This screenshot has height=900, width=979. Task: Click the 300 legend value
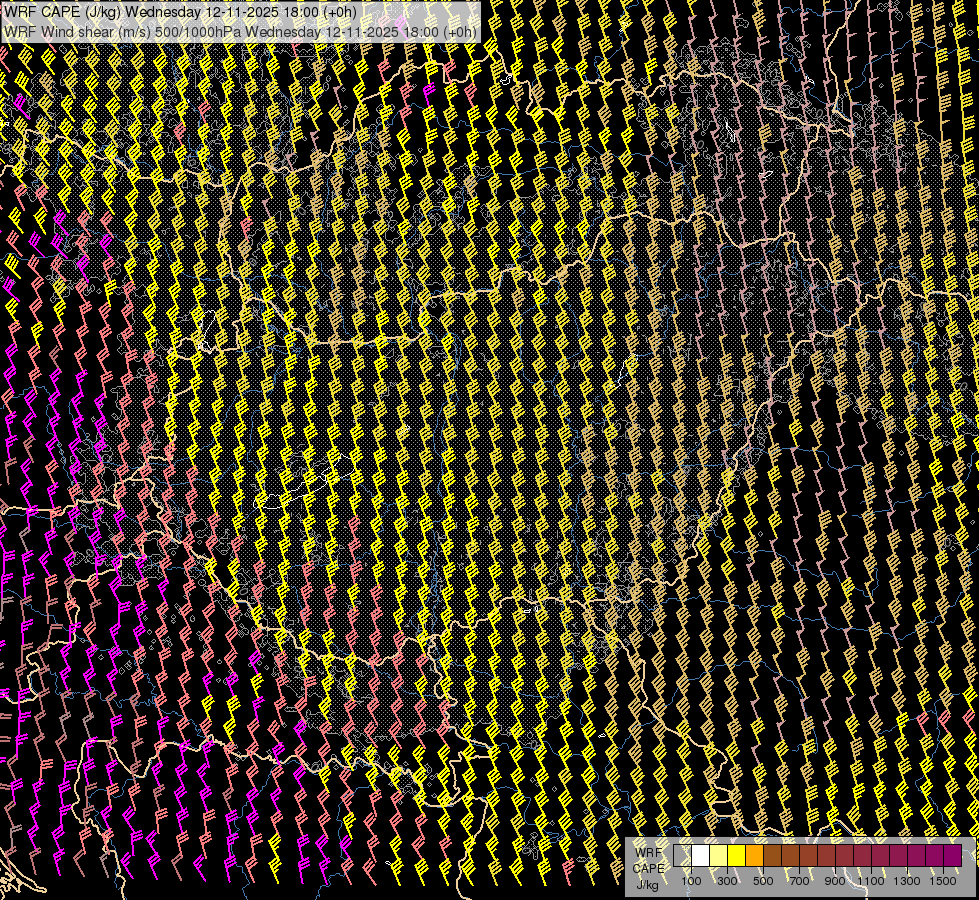pos(727,881)
